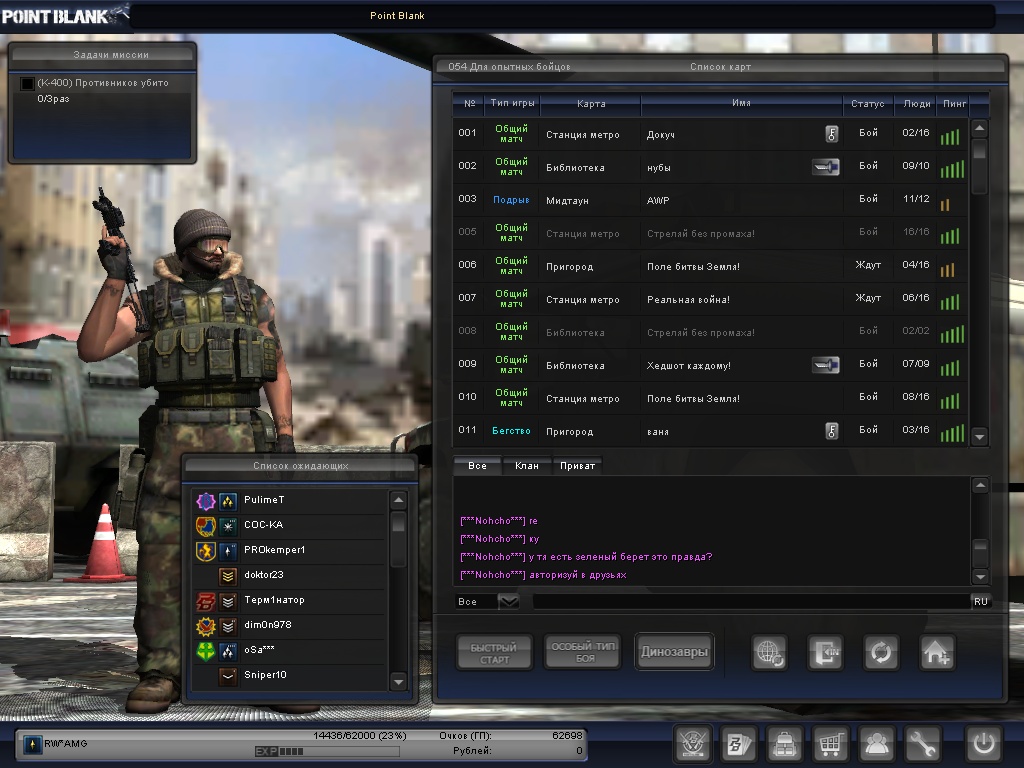Click the create room house icon
1024x768 pixels.
pos(937,653)
